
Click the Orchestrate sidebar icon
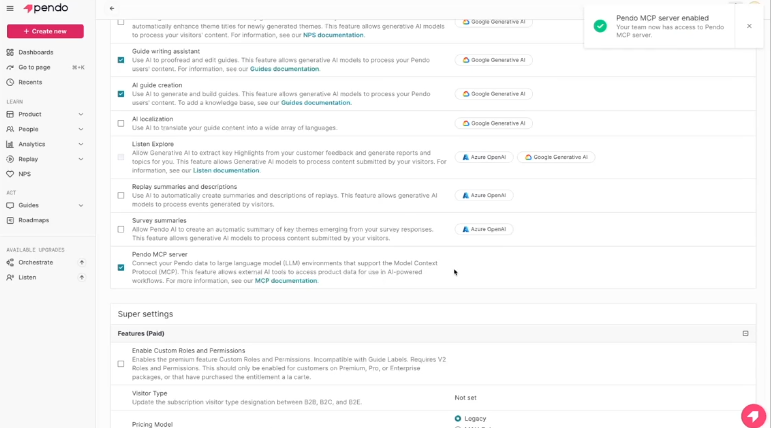[x=10, y=263]
